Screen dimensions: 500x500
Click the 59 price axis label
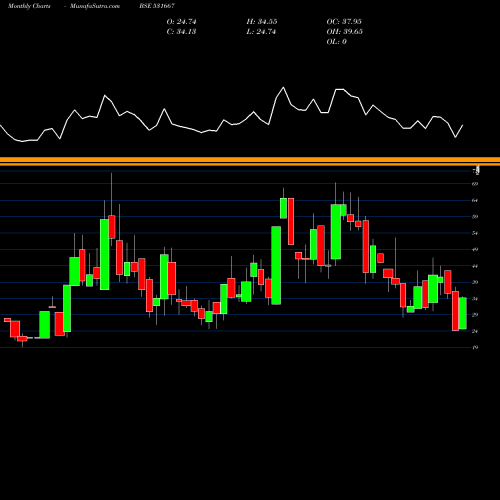(x=475, y=217)
